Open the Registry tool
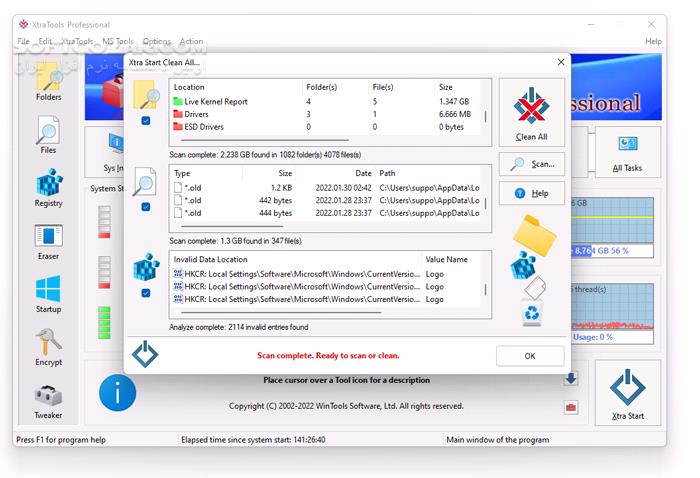Image resolution: width=700 pixels, height=478 pixels. tap(48, 187)
